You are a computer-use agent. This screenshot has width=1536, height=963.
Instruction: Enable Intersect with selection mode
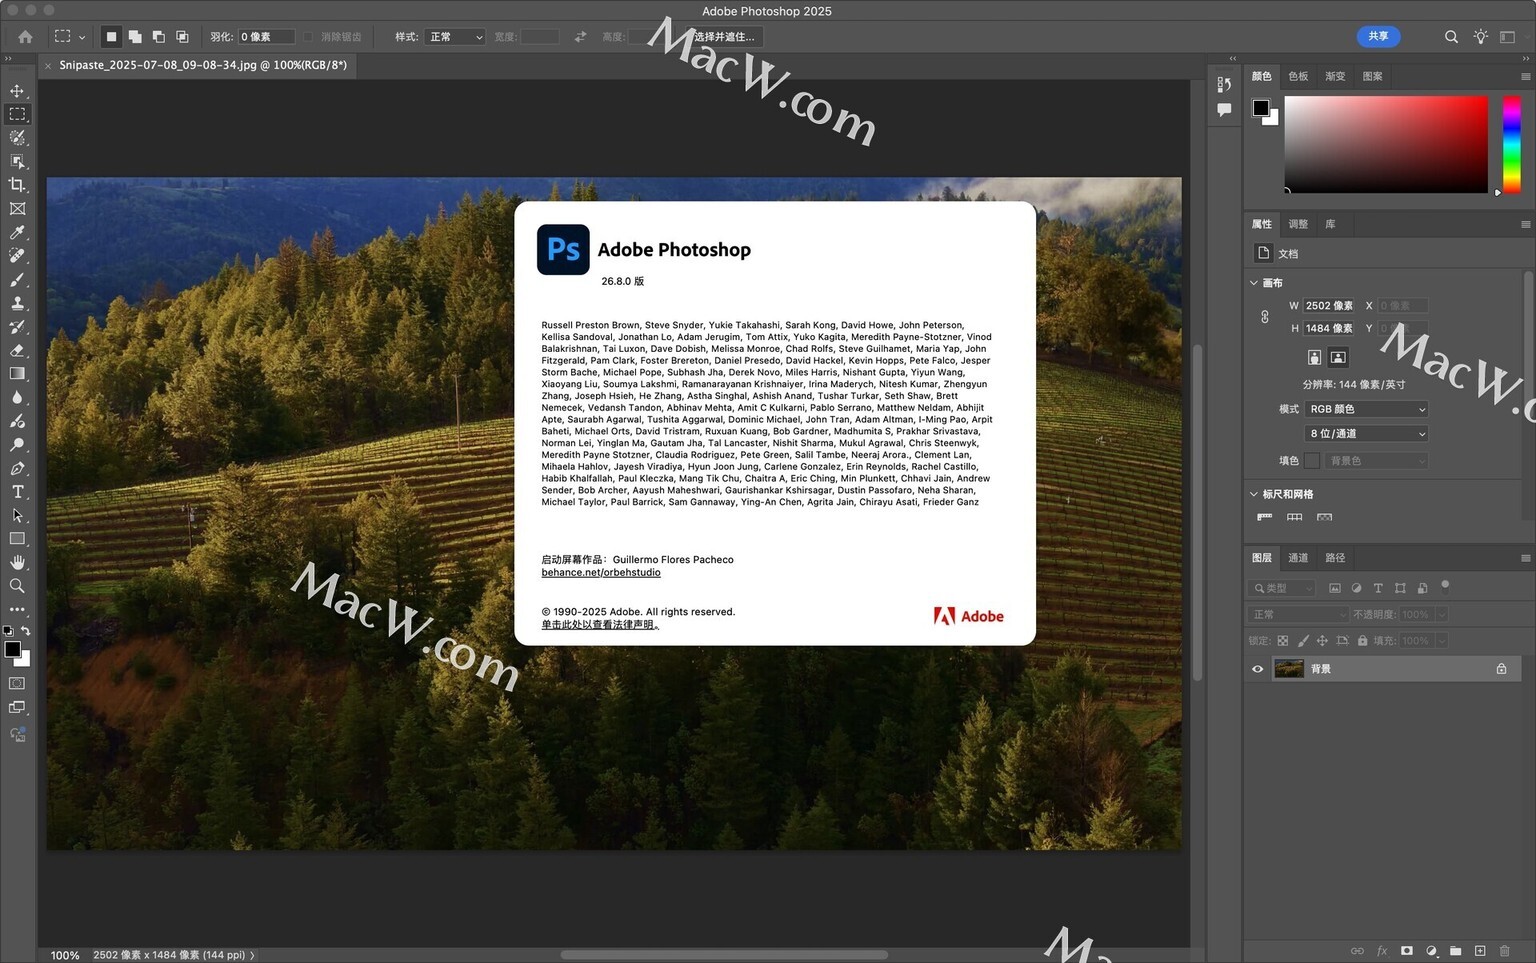pos(182,37)
